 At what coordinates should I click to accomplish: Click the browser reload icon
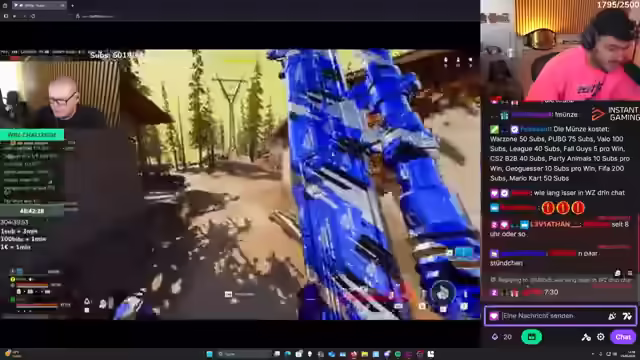(x=33, y=16)
